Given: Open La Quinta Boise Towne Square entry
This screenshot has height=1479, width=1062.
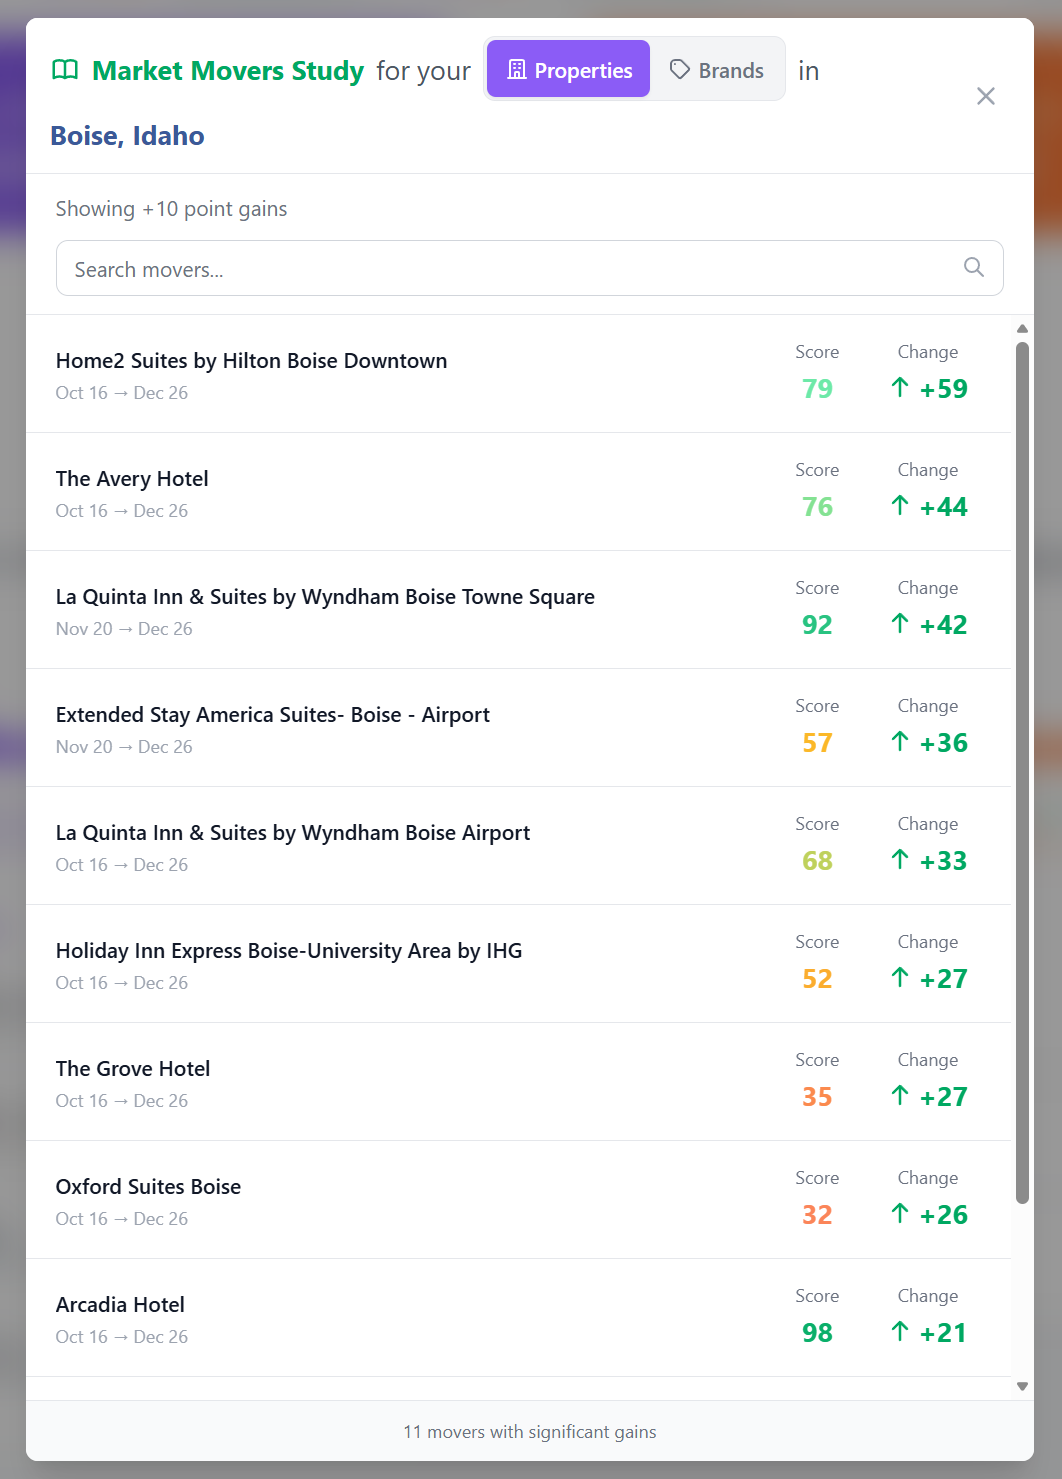Looking at the screenshot, I should pos(518,610).
